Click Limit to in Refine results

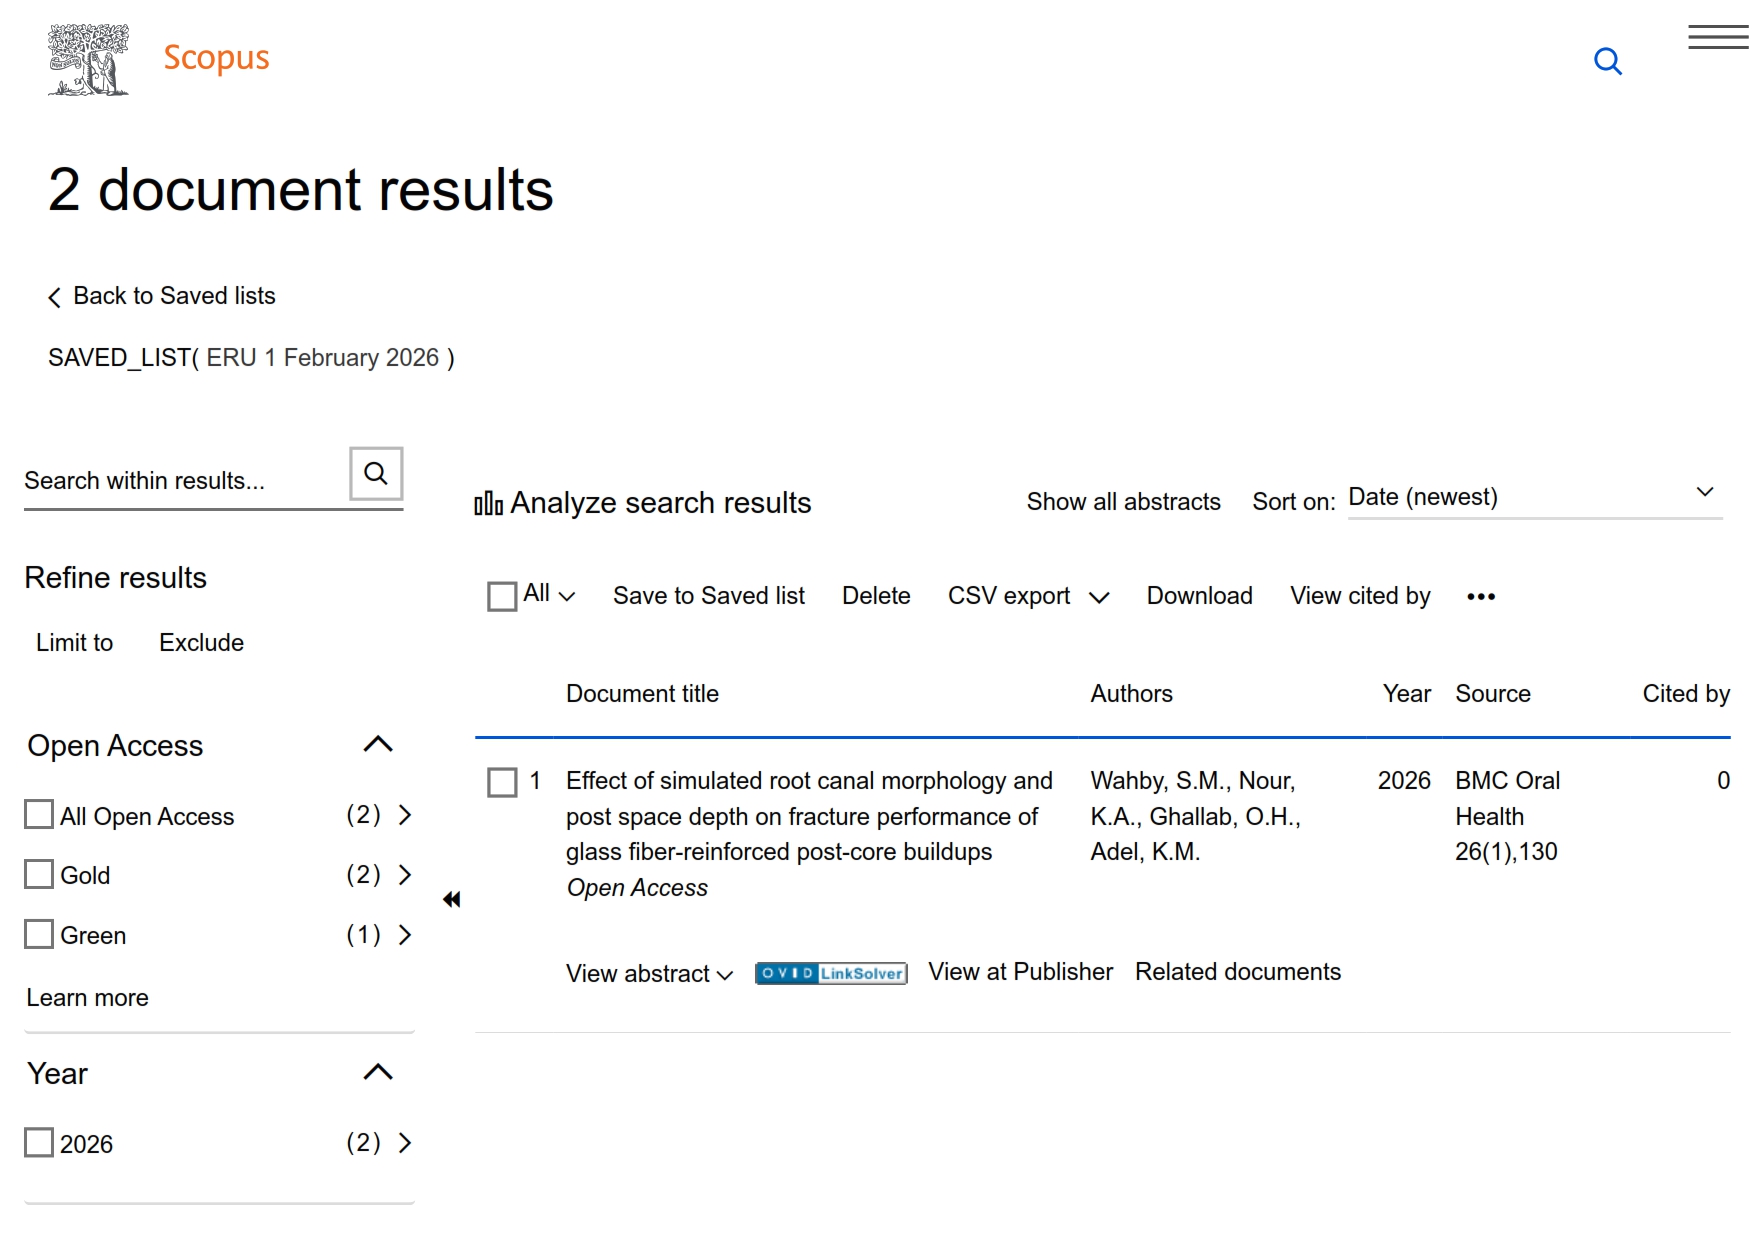click(75, 643)
